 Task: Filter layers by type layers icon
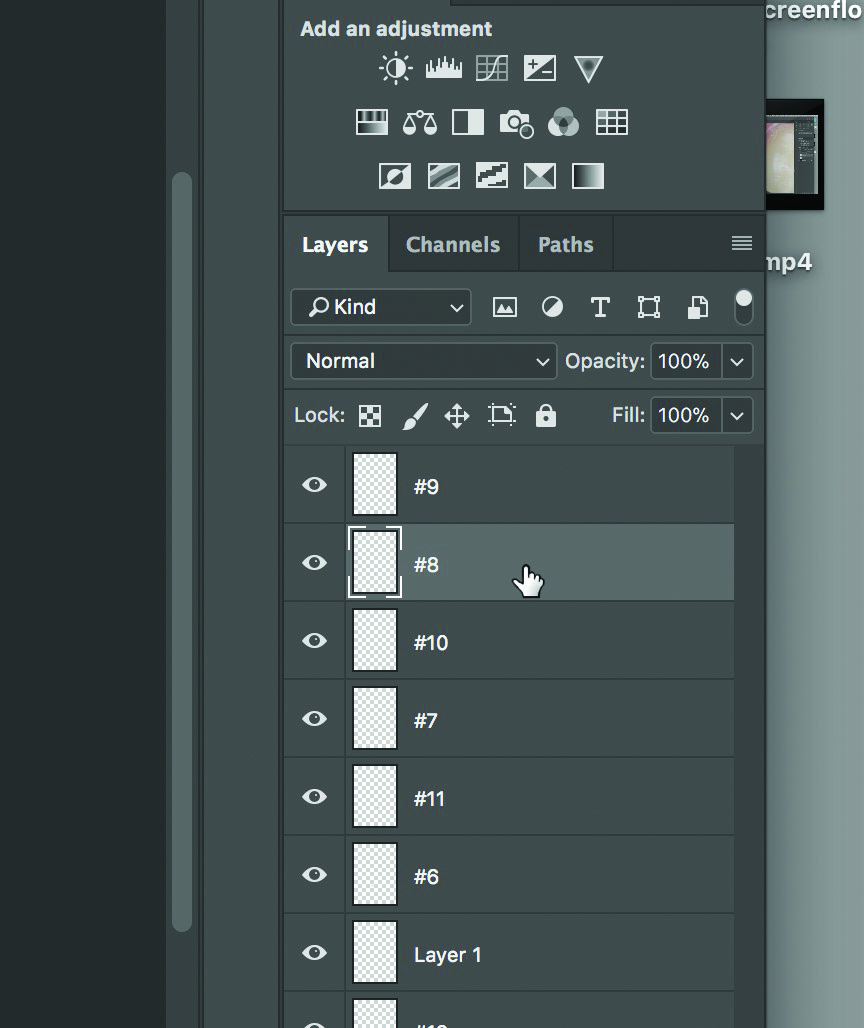(x=600, y=308)
